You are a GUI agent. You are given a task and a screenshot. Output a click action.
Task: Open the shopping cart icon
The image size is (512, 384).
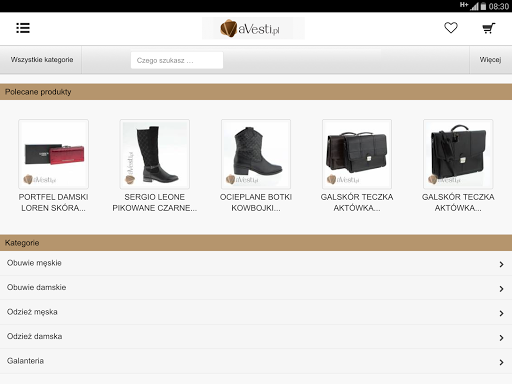[489, 28]
